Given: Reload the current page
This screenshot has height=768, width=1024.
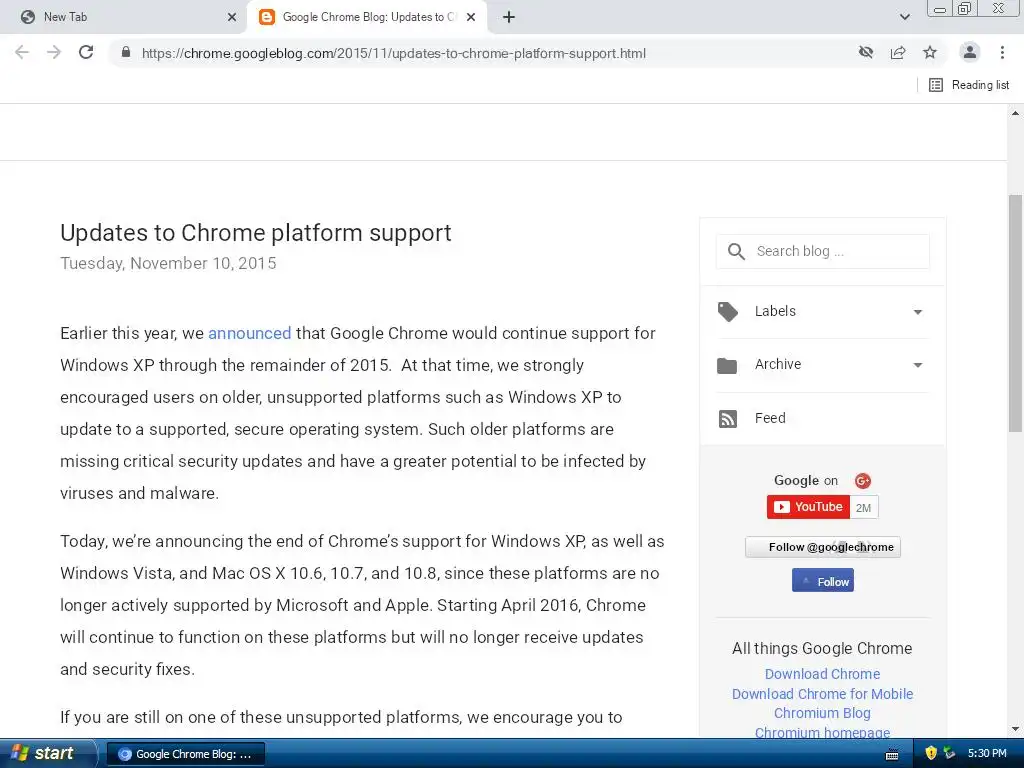Looking at the screenshot, I should coord(86,52).
